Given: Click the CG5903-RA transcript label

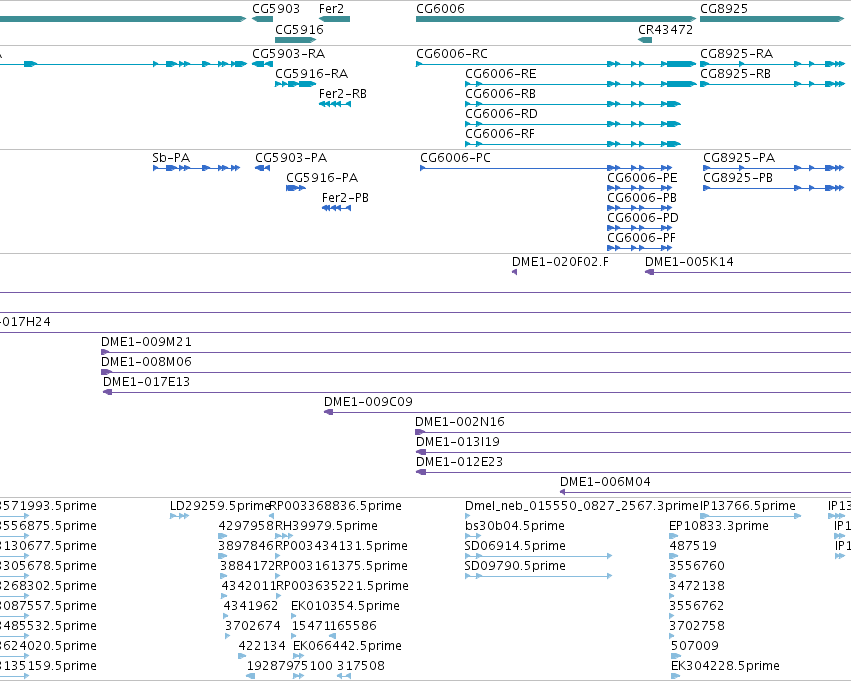Looking at the screenshot, I should [289, 54].
